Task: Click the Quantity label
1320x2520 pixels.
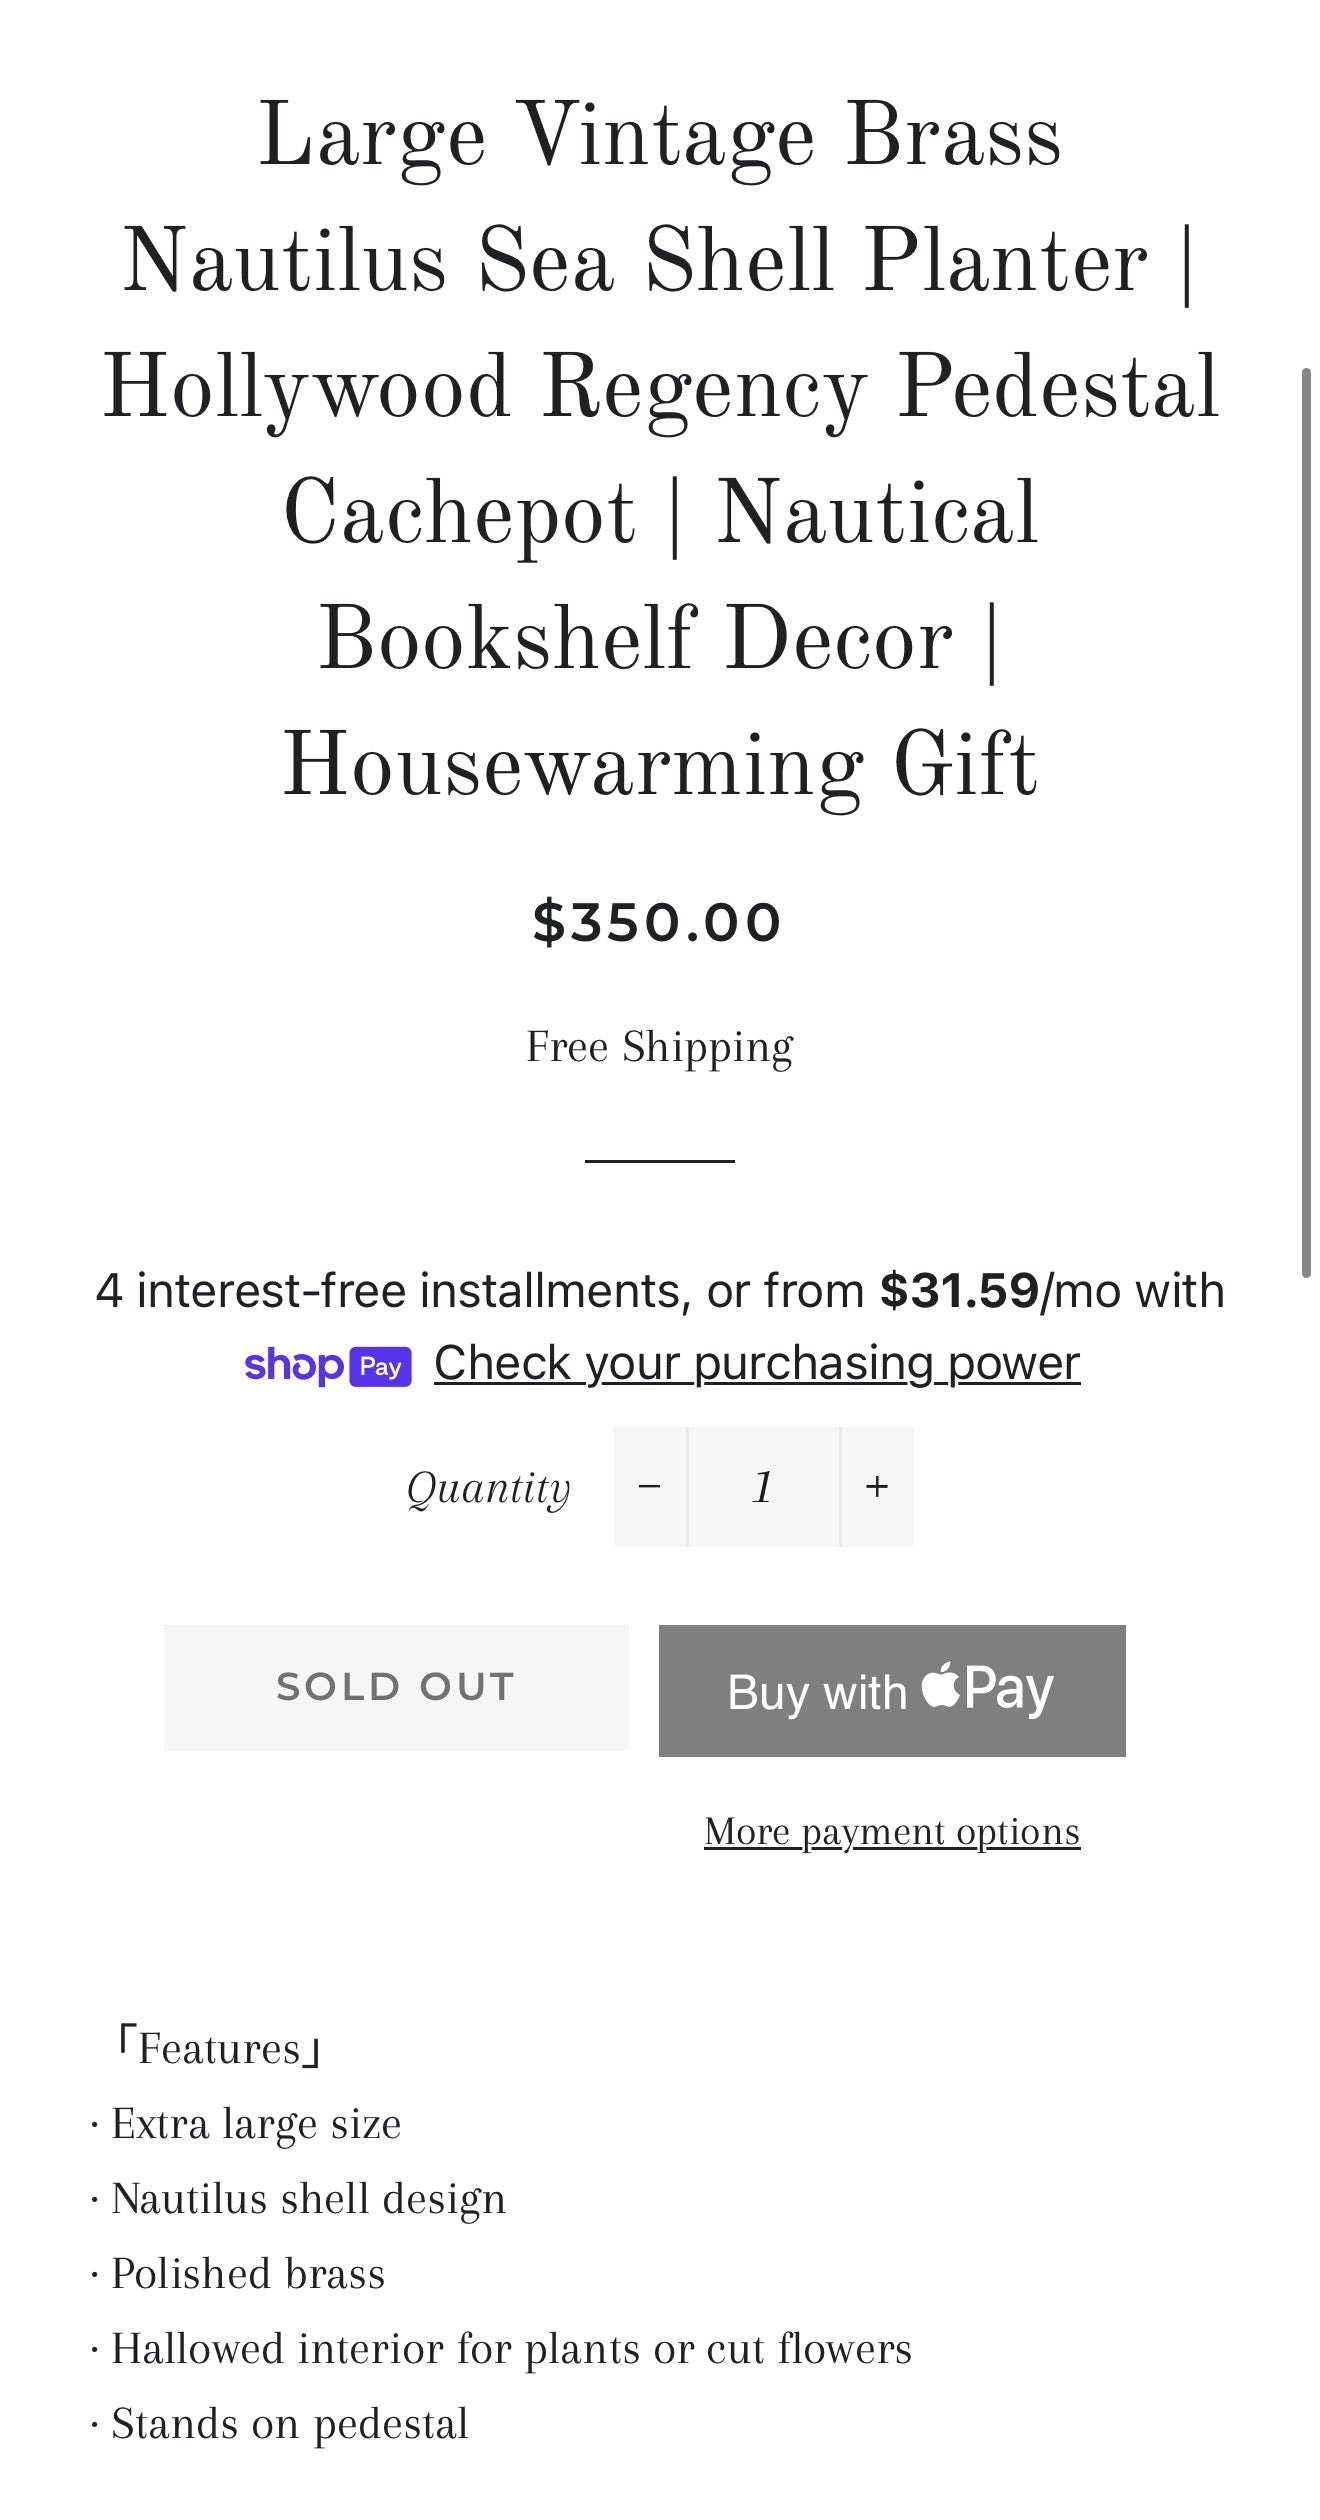Action: click(488, 1488)
